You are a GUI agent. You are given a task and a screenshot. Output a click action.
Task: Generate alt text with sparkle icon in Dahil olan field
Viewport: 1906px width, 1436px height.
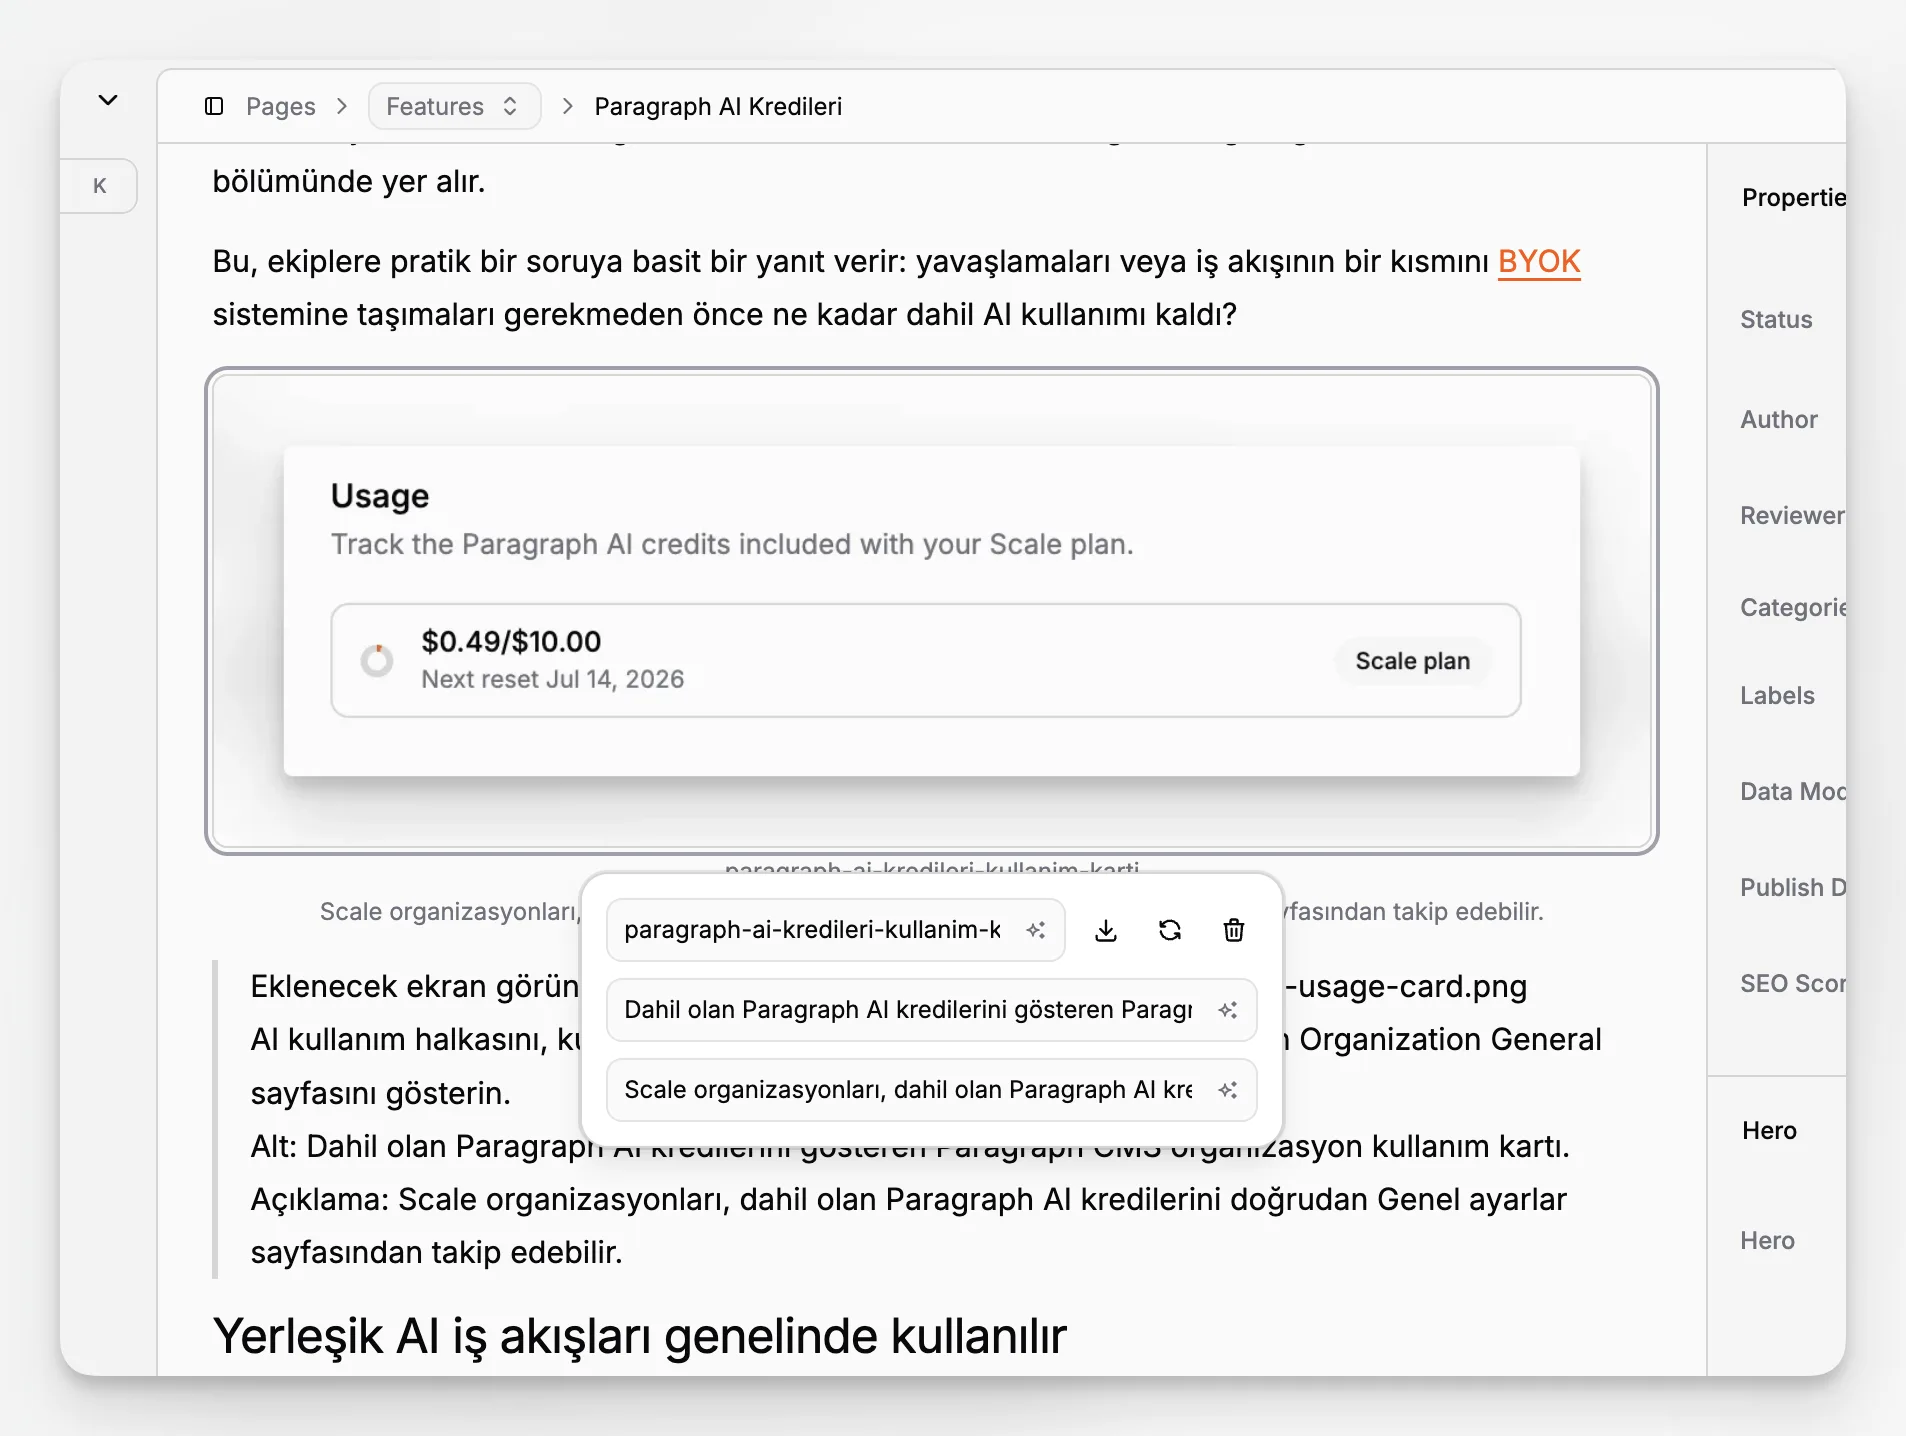coord(1228,1010)
